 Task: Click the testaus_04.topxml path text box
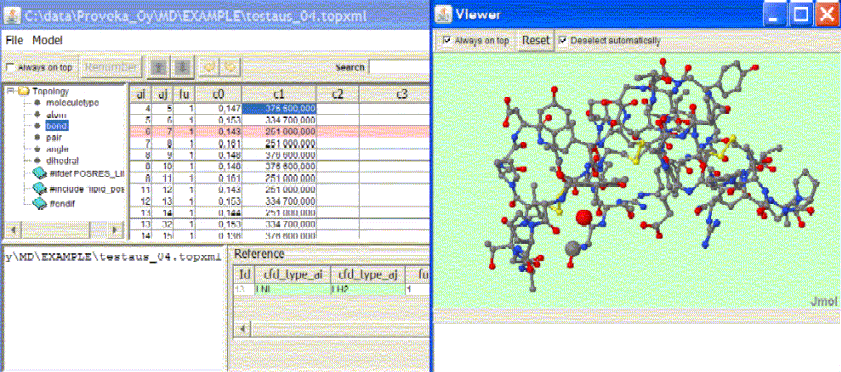(x=113, y=308)
